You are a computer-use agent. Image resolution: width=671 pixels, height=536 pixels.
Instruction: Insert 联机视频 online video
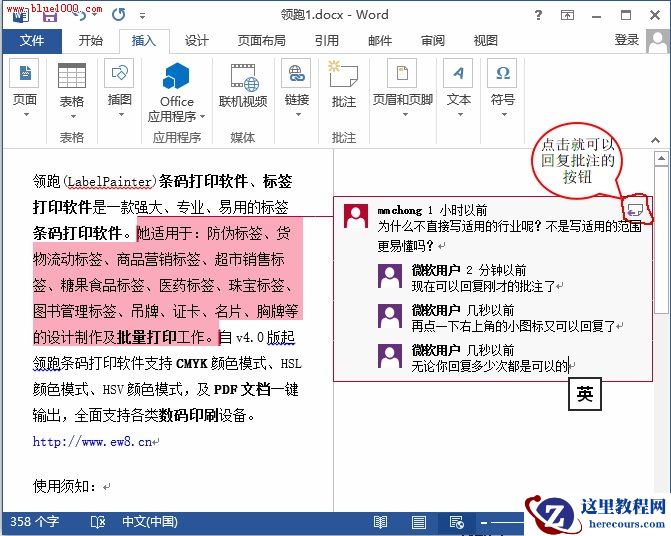coord(243,86)
